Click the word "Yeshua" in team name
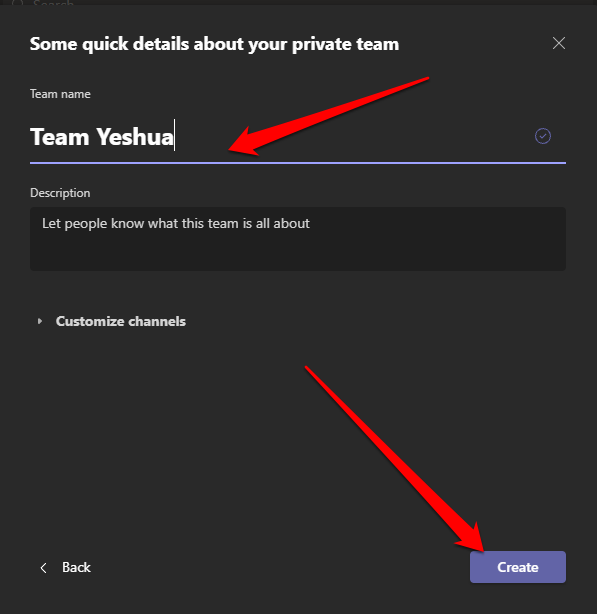 [x=135, y=137]
